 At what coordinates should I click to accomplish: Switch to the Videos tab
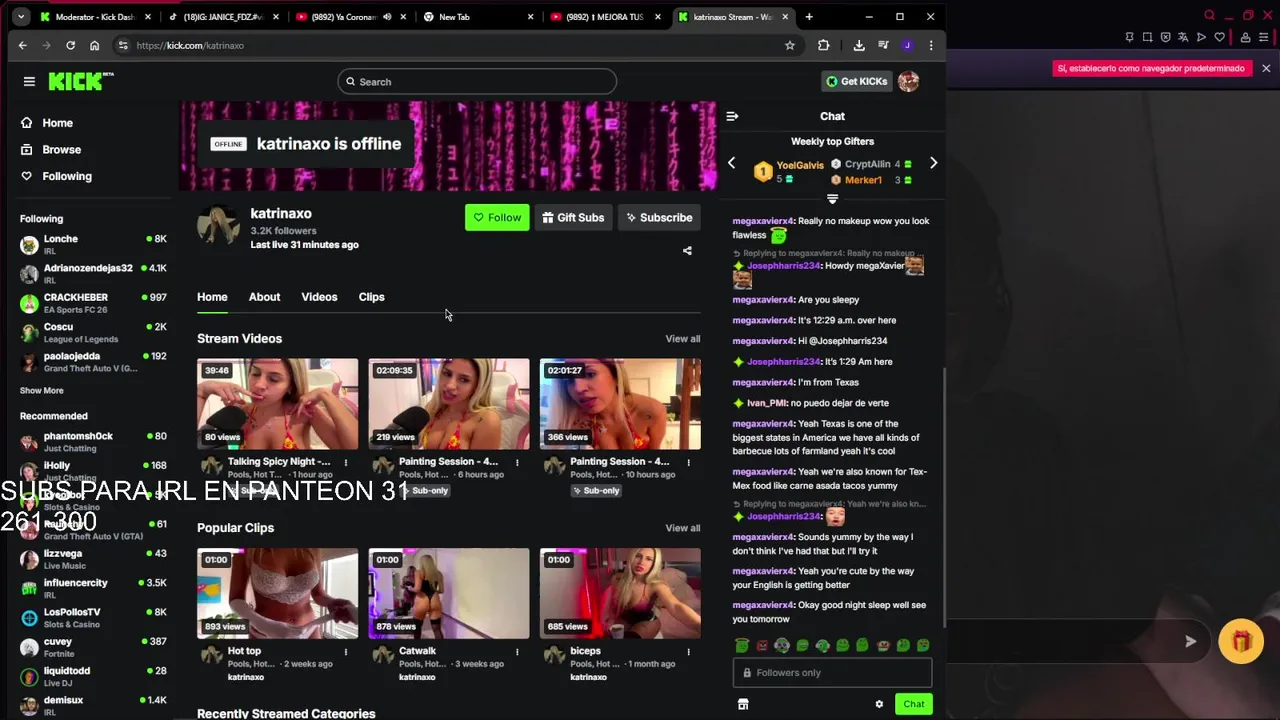[x=319, y=297]
